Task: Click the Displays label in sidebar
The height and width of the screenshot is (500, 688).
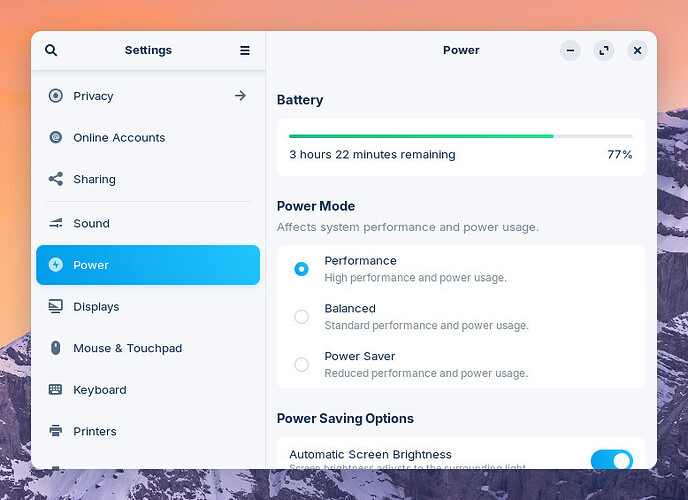Action: coord(96,307)
